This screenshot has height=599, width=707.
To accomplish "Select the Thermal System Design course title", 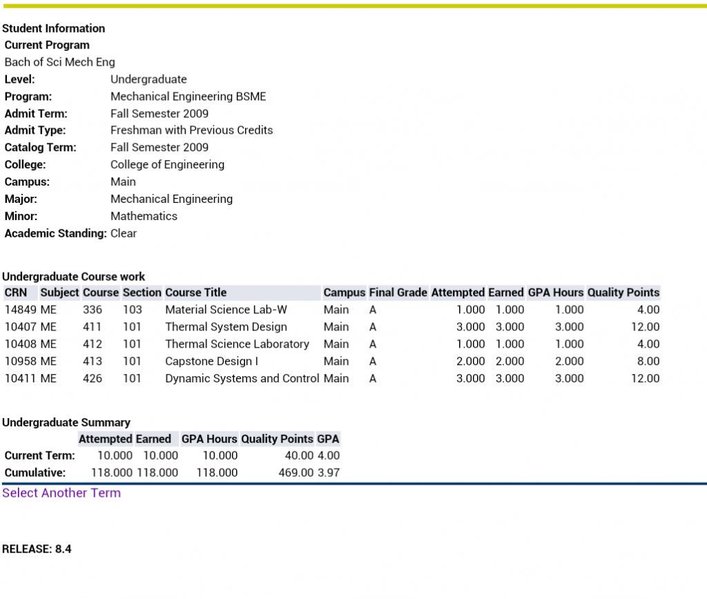I will (x=226, y=327).
